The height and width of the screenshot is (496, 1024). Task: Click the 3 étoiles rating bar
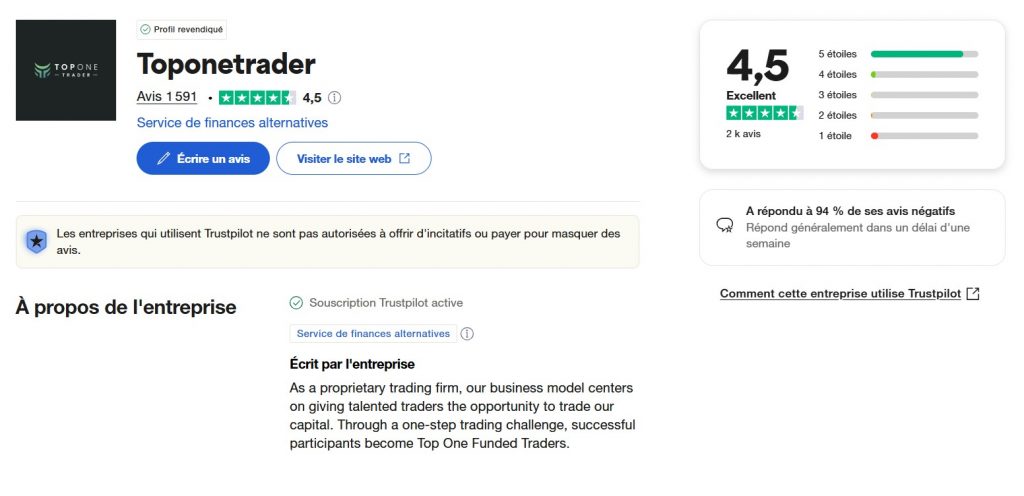[x=924, y=95]
